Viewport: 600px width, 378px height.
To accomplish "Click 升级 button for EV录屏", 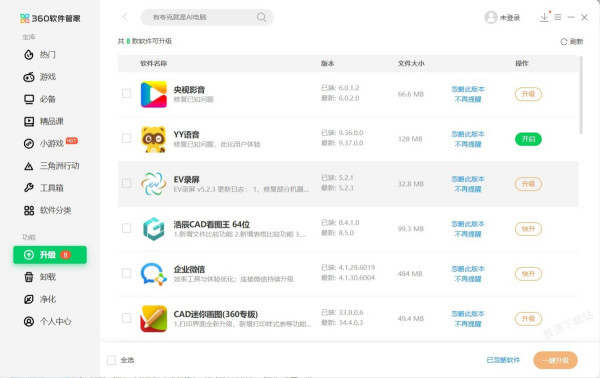I will point(528,184).
